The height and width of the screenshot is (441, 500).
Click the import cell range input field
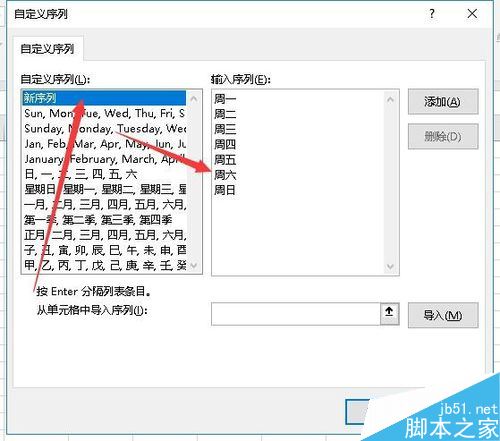click(296, 314)
